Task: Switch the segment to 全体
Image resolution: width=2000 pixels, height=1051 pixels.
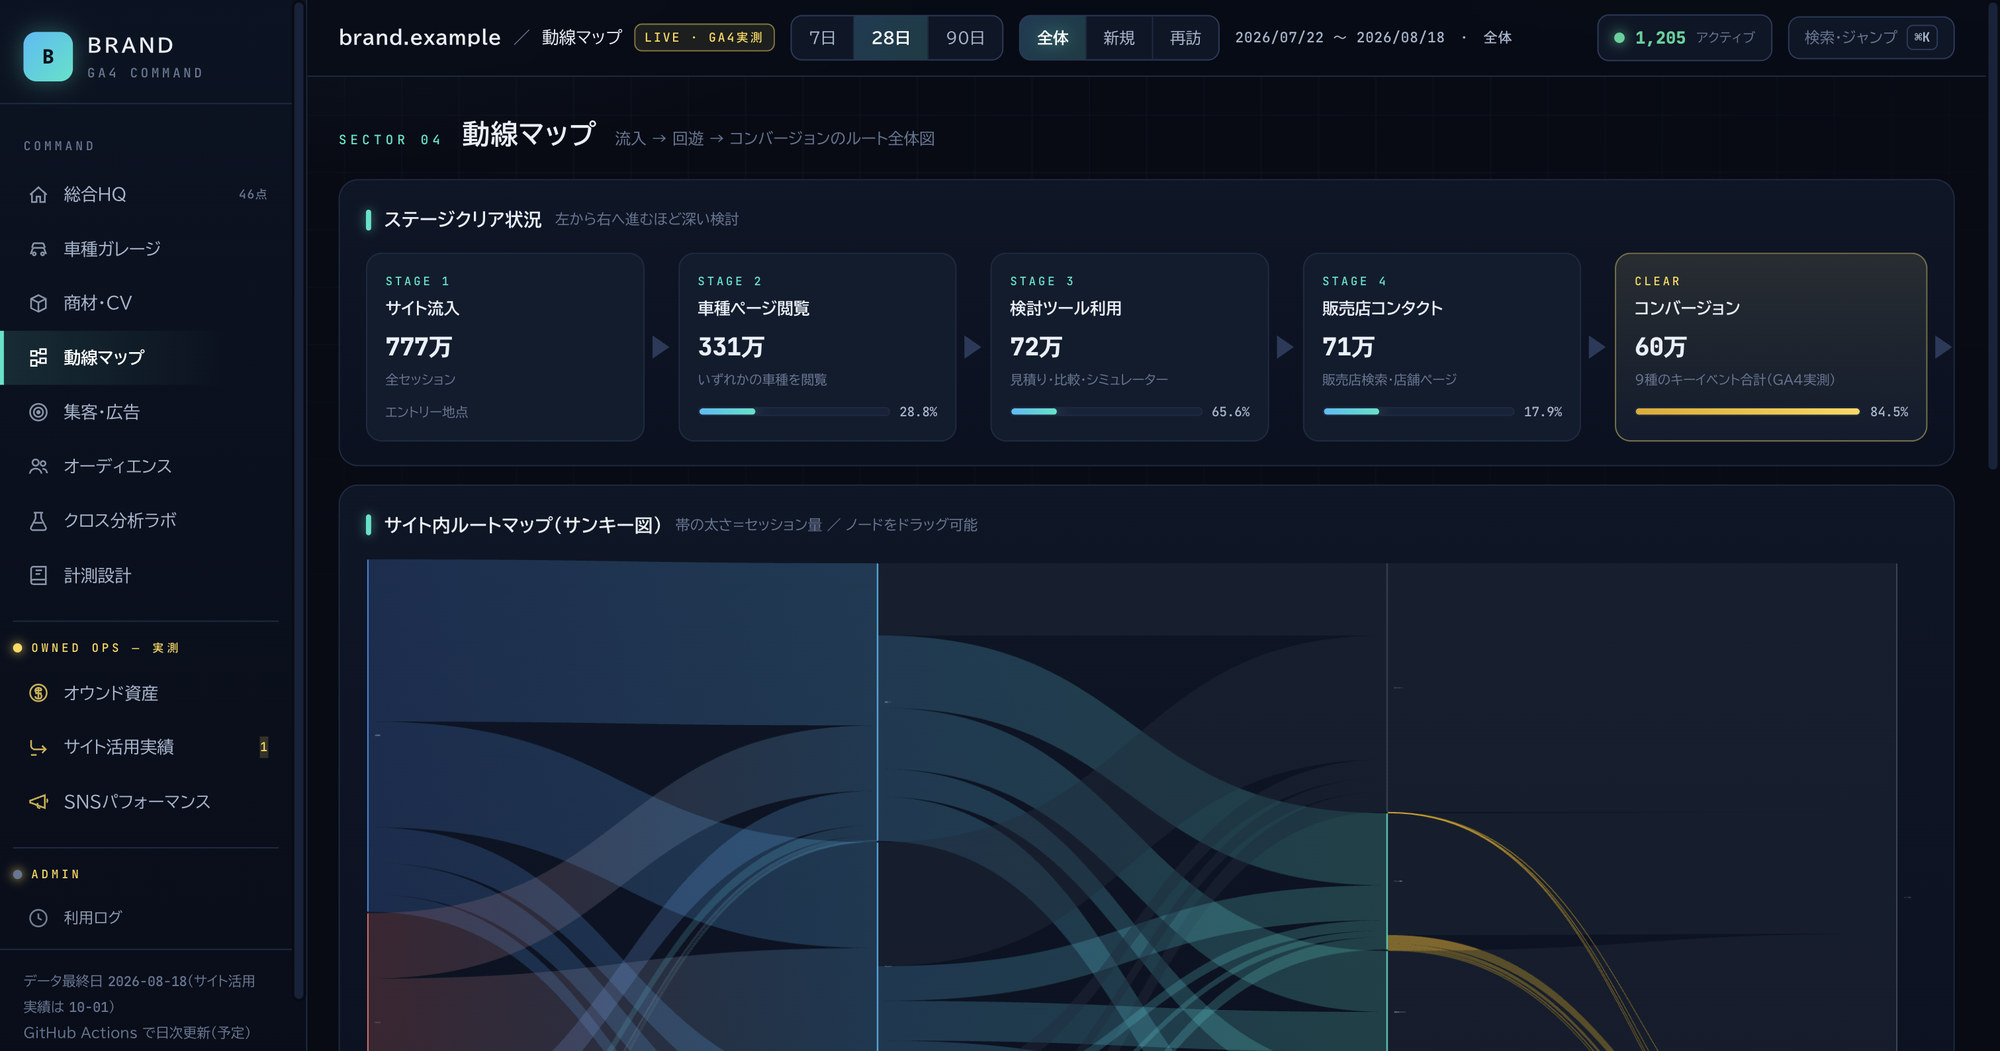Action: coord(1052,38)
